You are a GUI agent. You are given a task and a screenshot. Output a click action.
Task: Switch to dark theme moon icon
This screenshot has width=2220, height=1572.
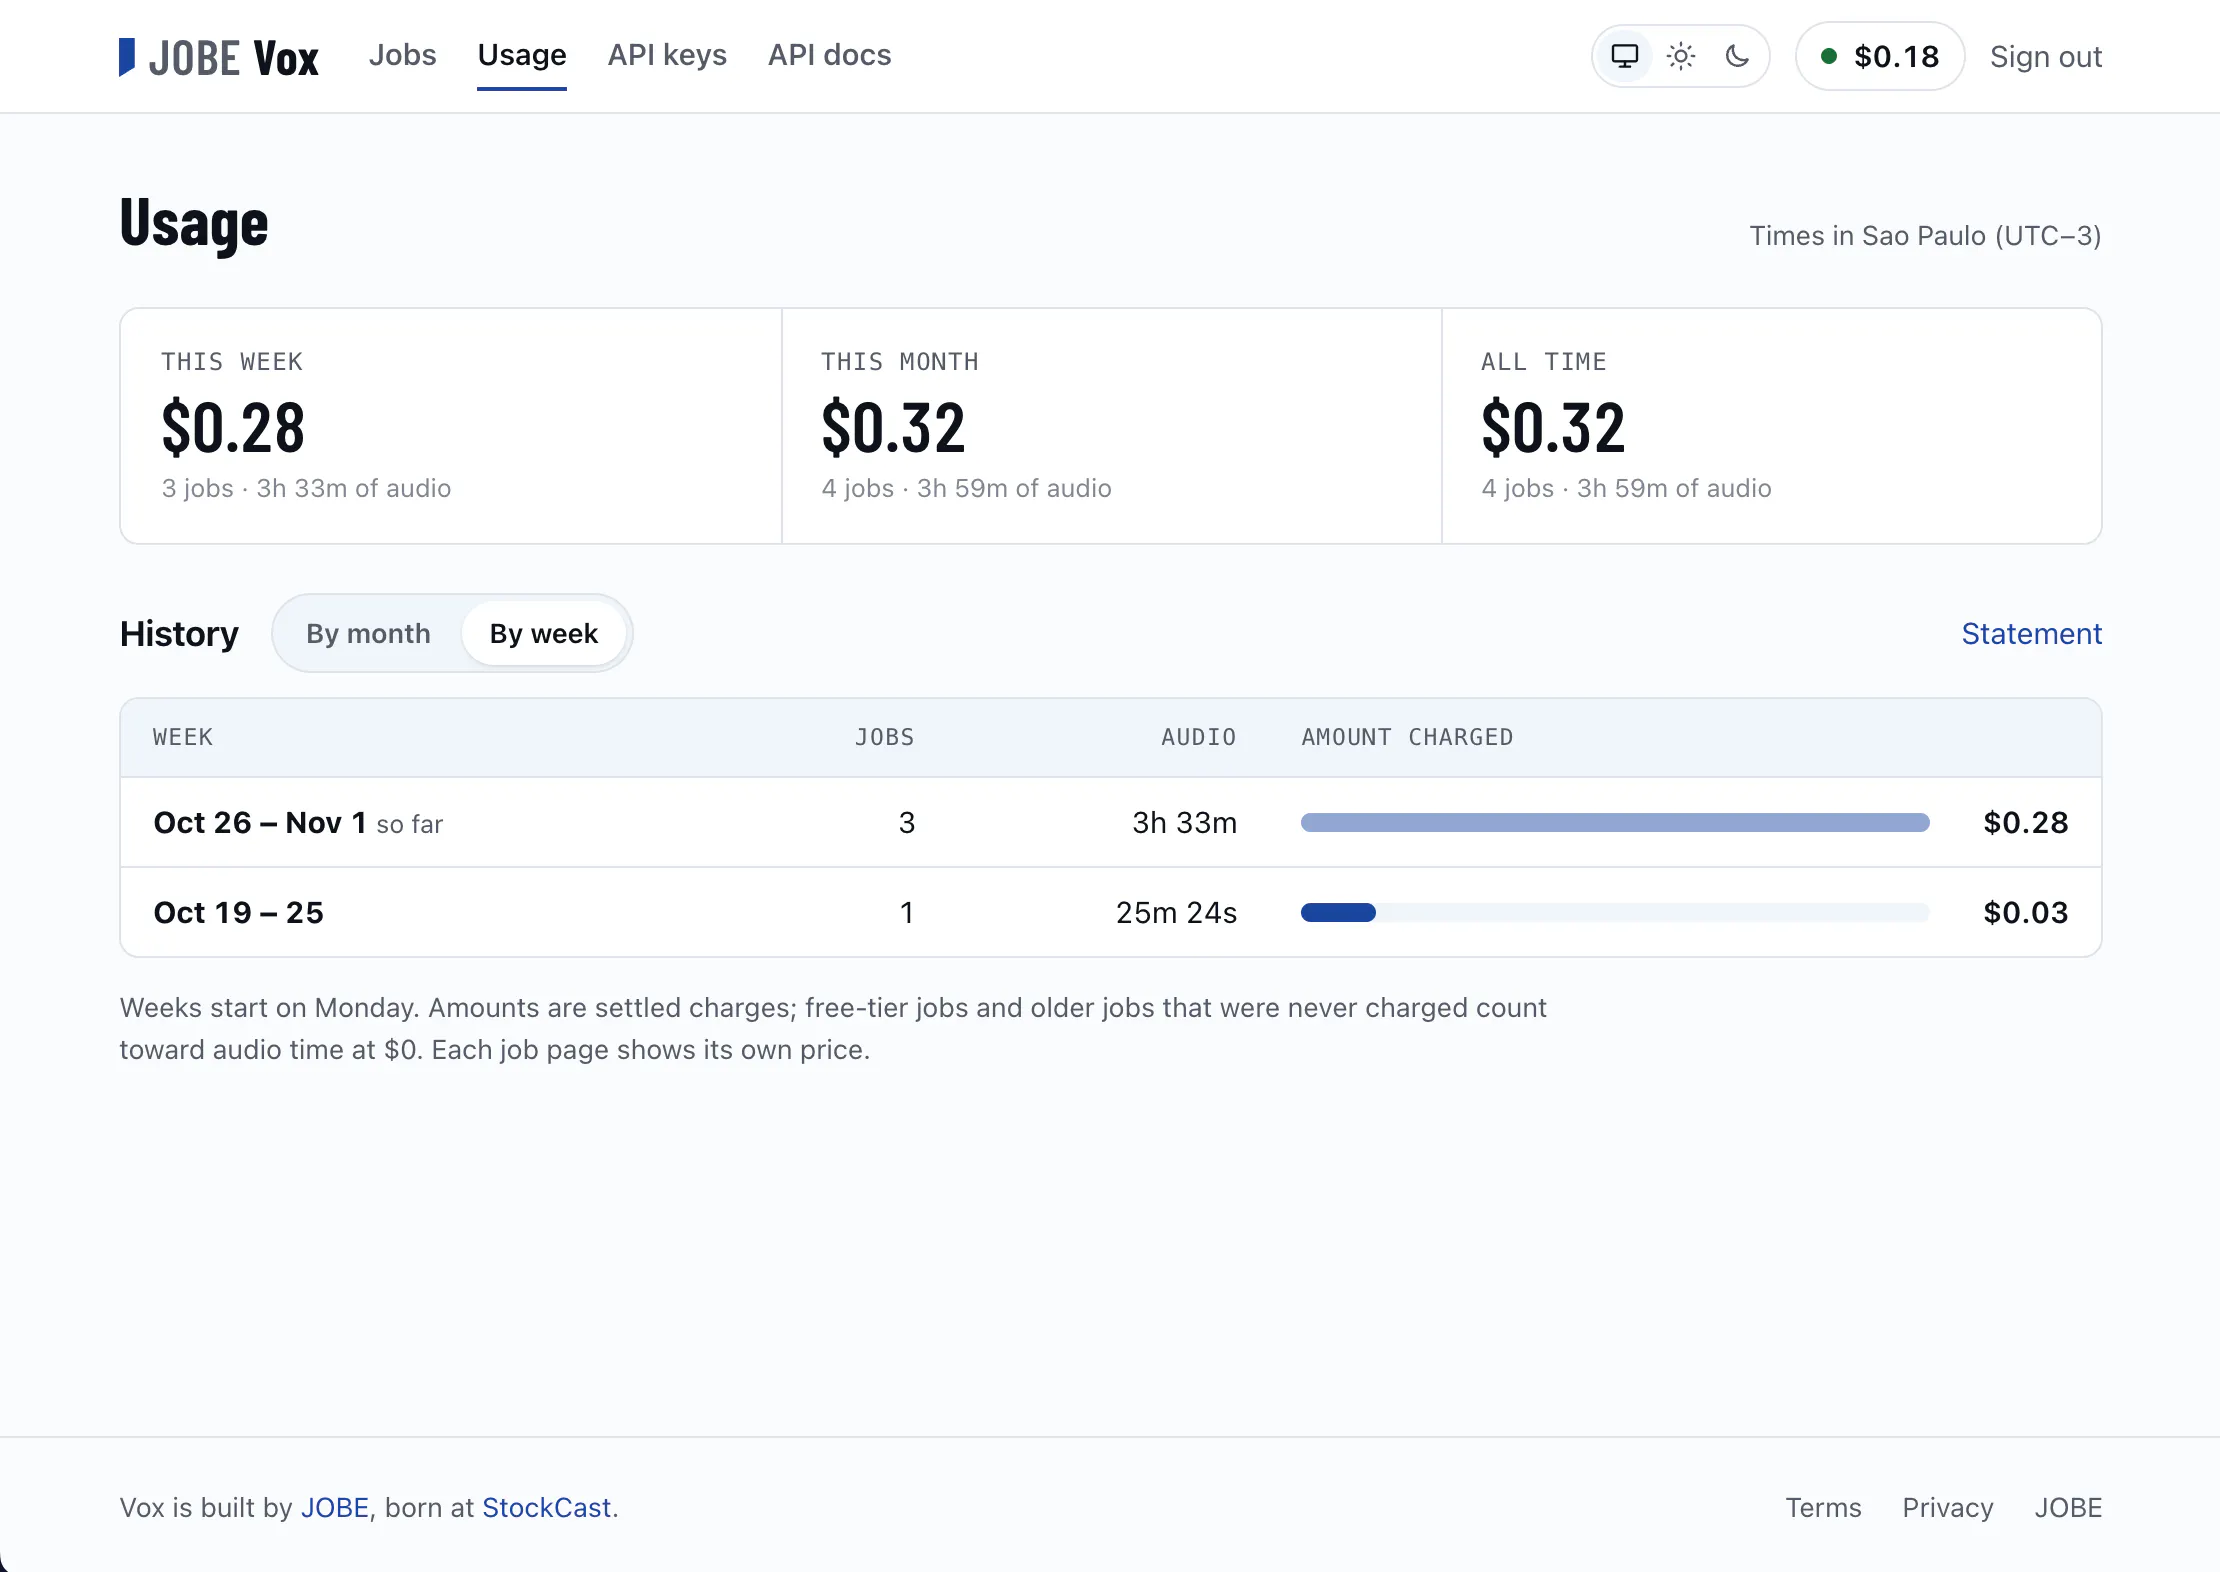(x=1737, y=56)
